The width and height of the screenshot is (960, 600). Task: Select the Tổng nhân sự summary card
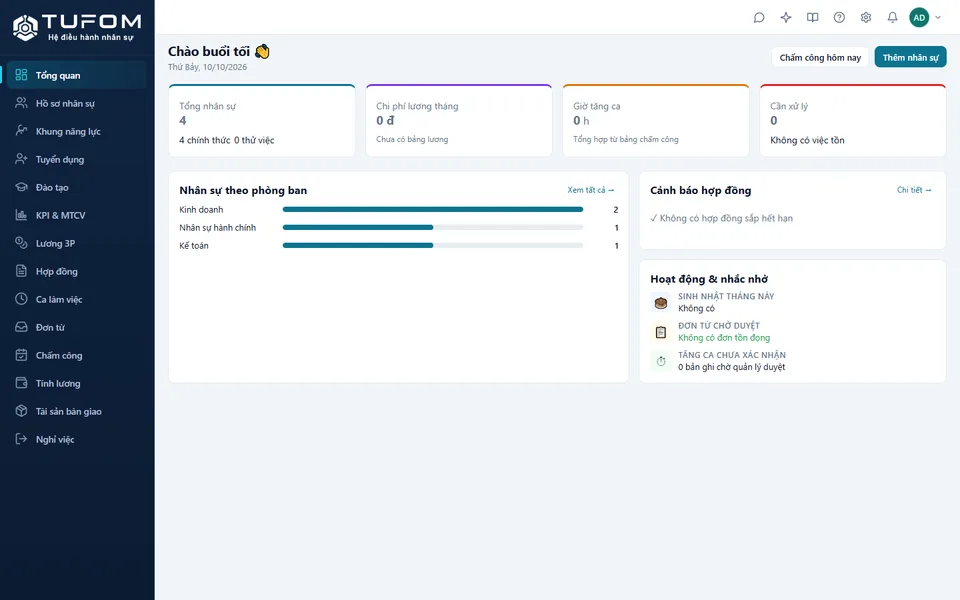pyautogui.click(x=262, y=121)
